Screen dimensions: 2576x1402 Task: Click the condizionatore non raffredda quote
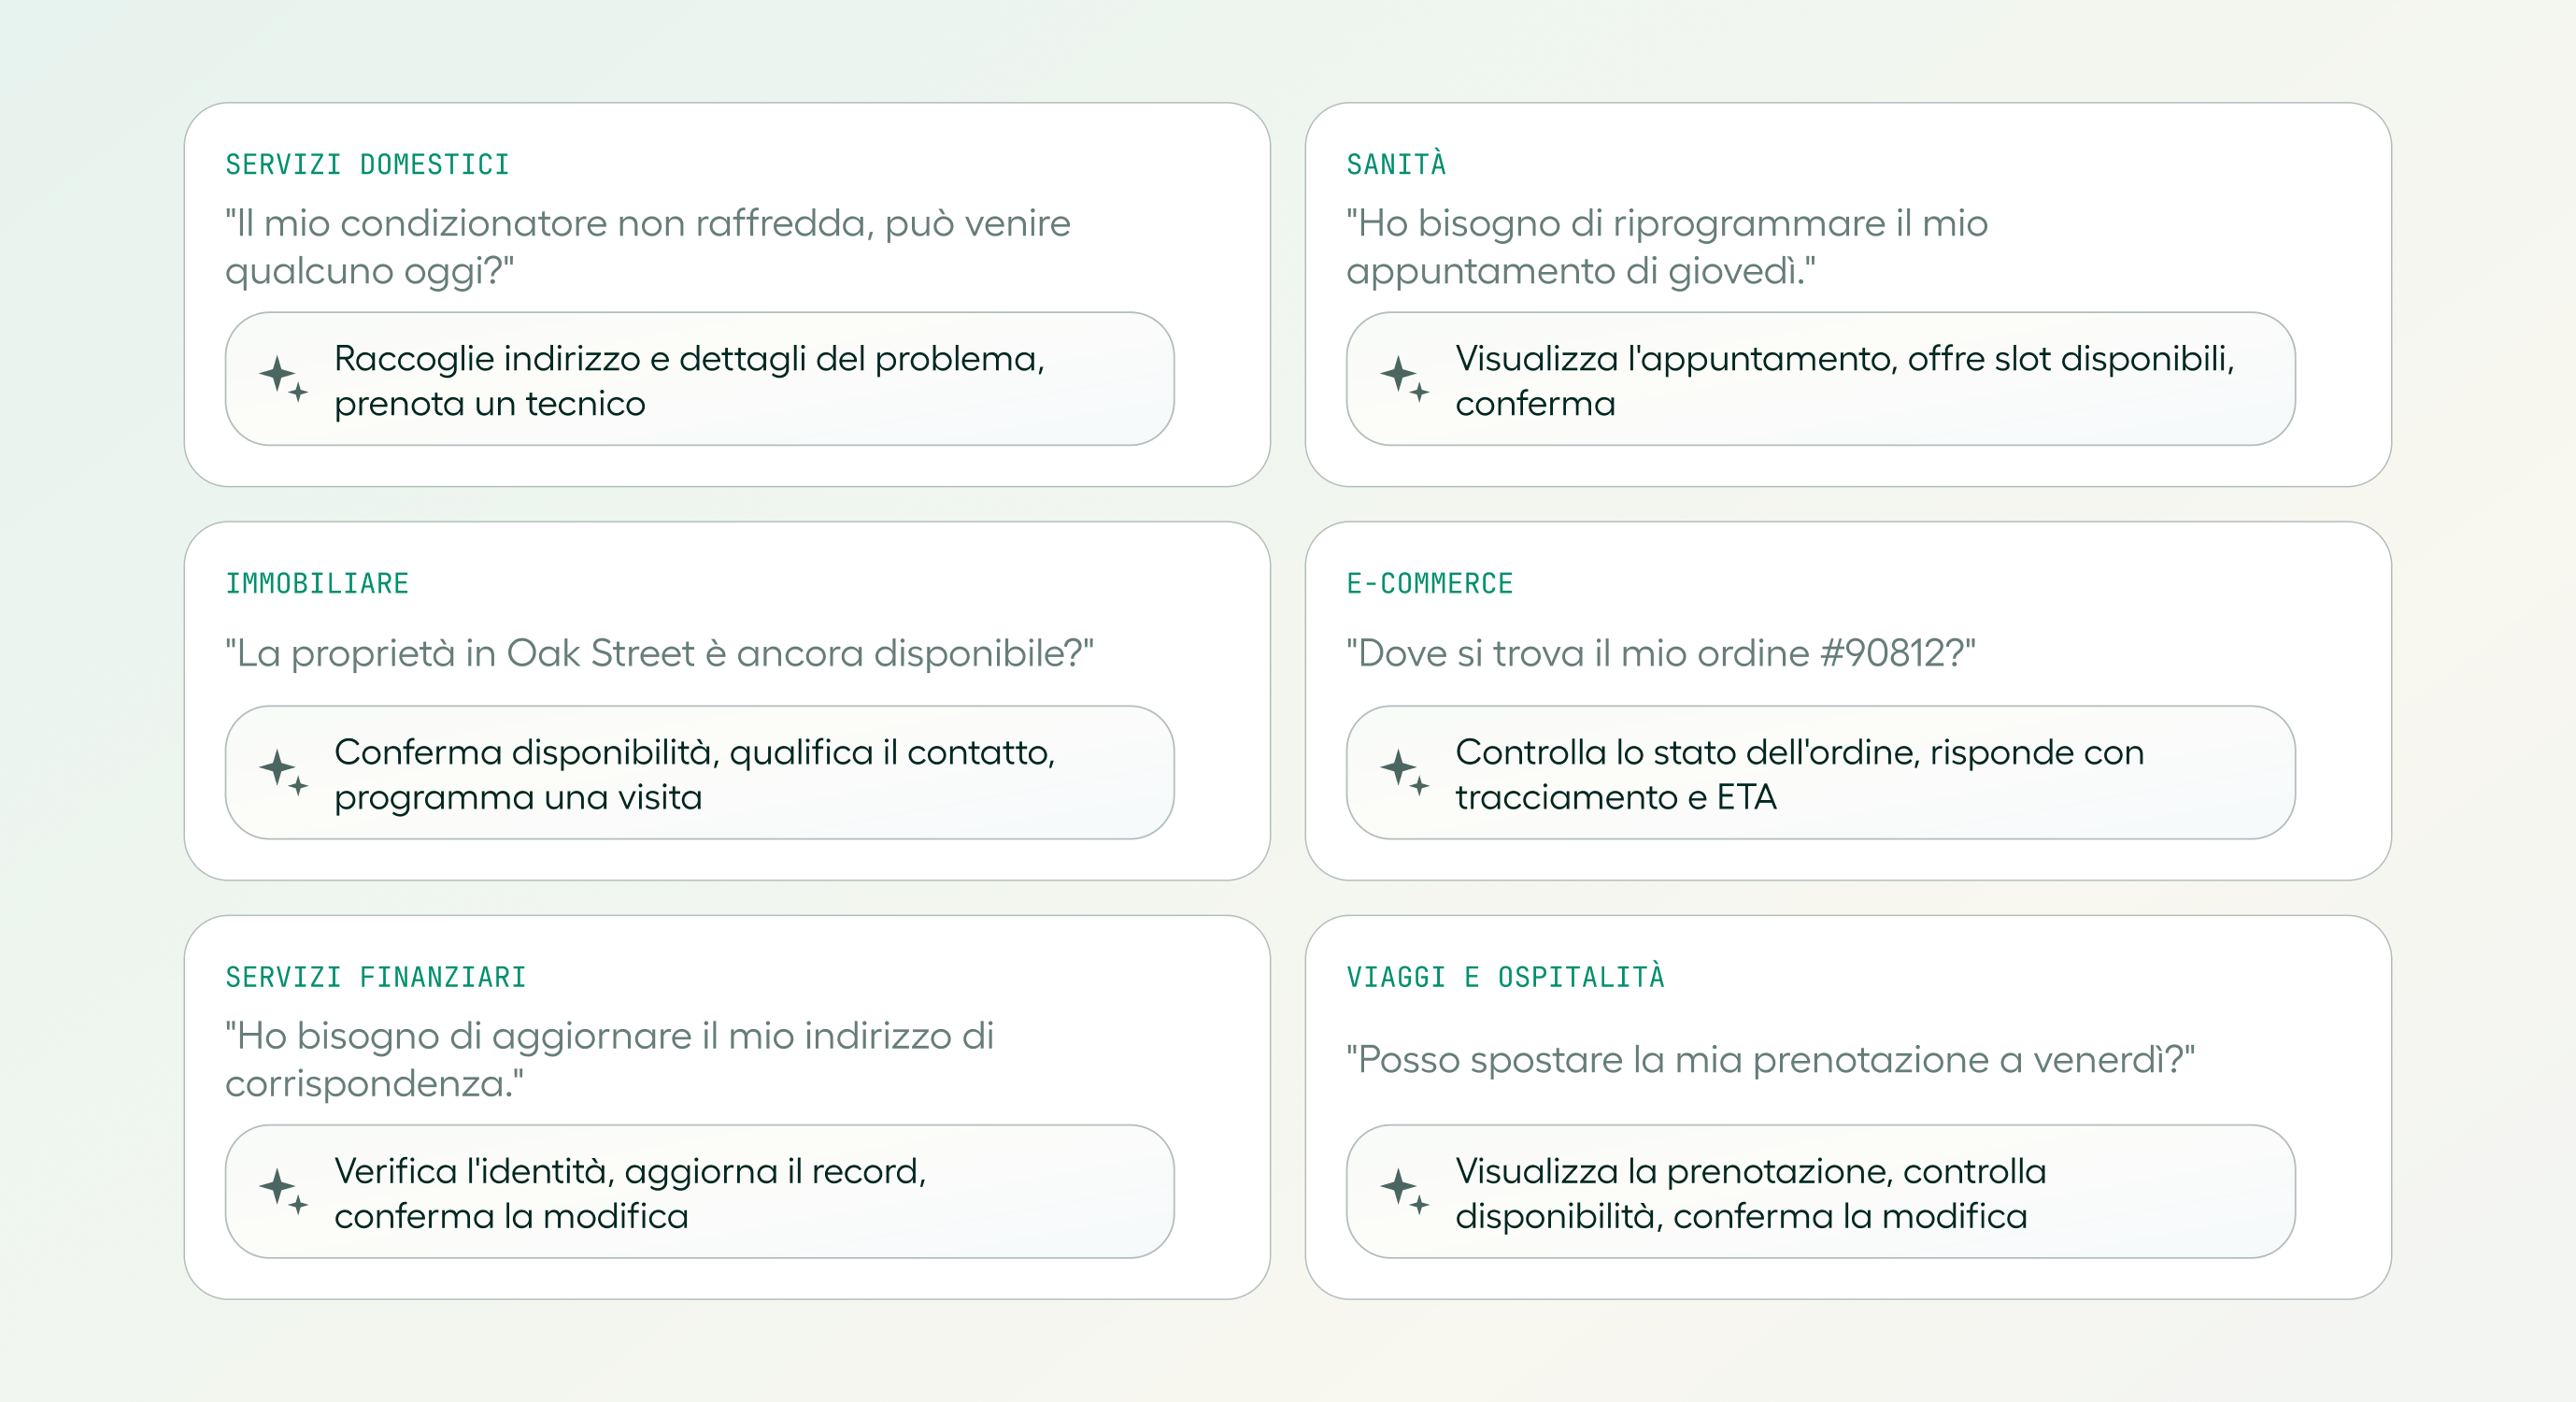click(647, 247)
